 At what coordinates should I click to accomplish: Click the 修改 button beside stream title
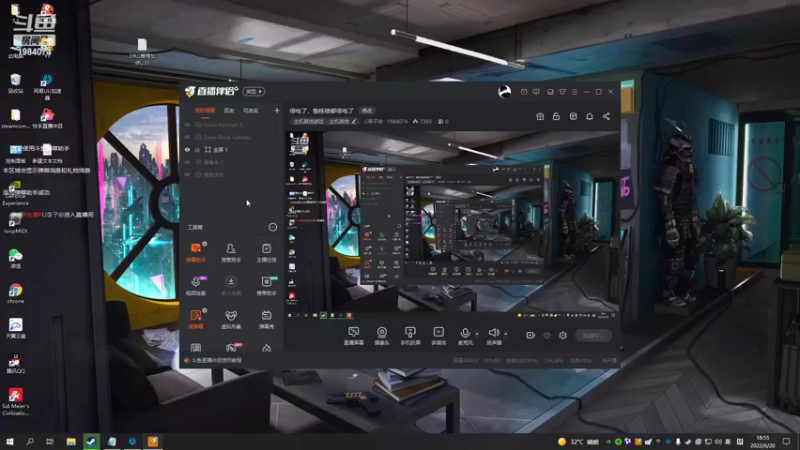click(x=367, y=110)
